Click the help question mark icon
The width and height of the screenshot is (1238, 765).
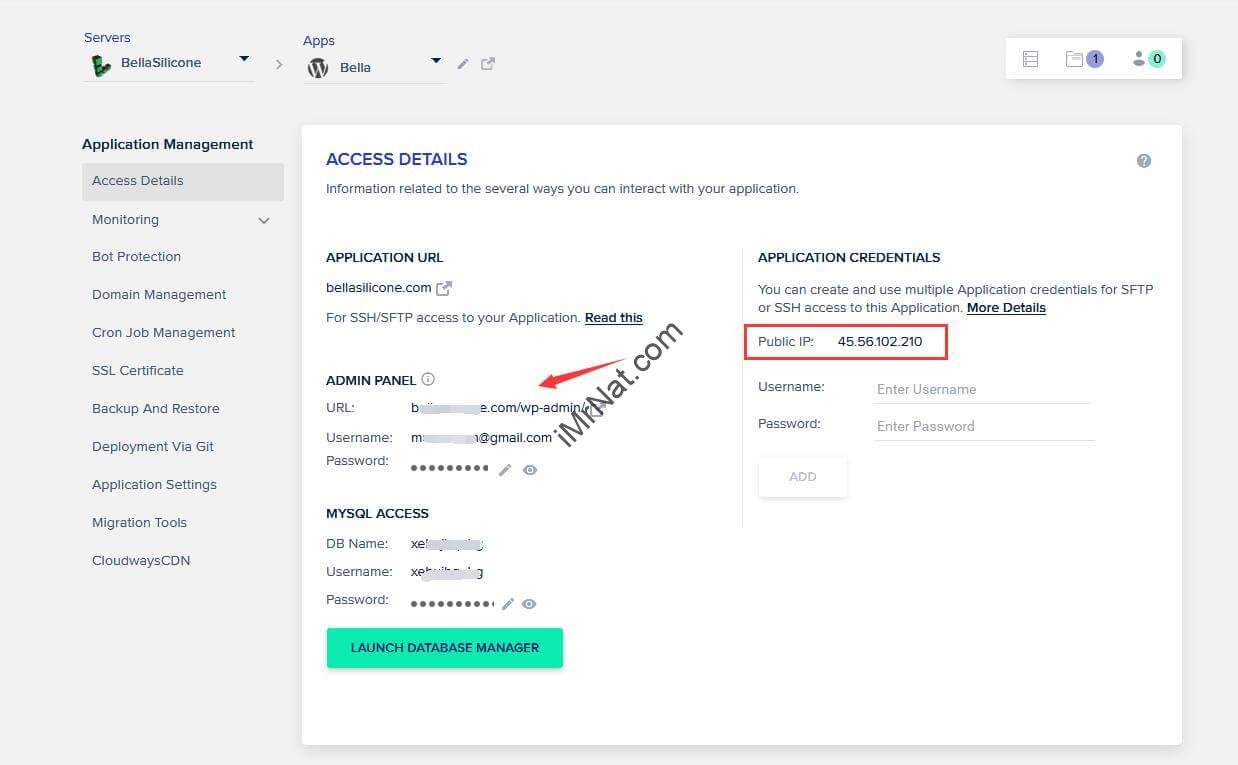[1144, 161]
